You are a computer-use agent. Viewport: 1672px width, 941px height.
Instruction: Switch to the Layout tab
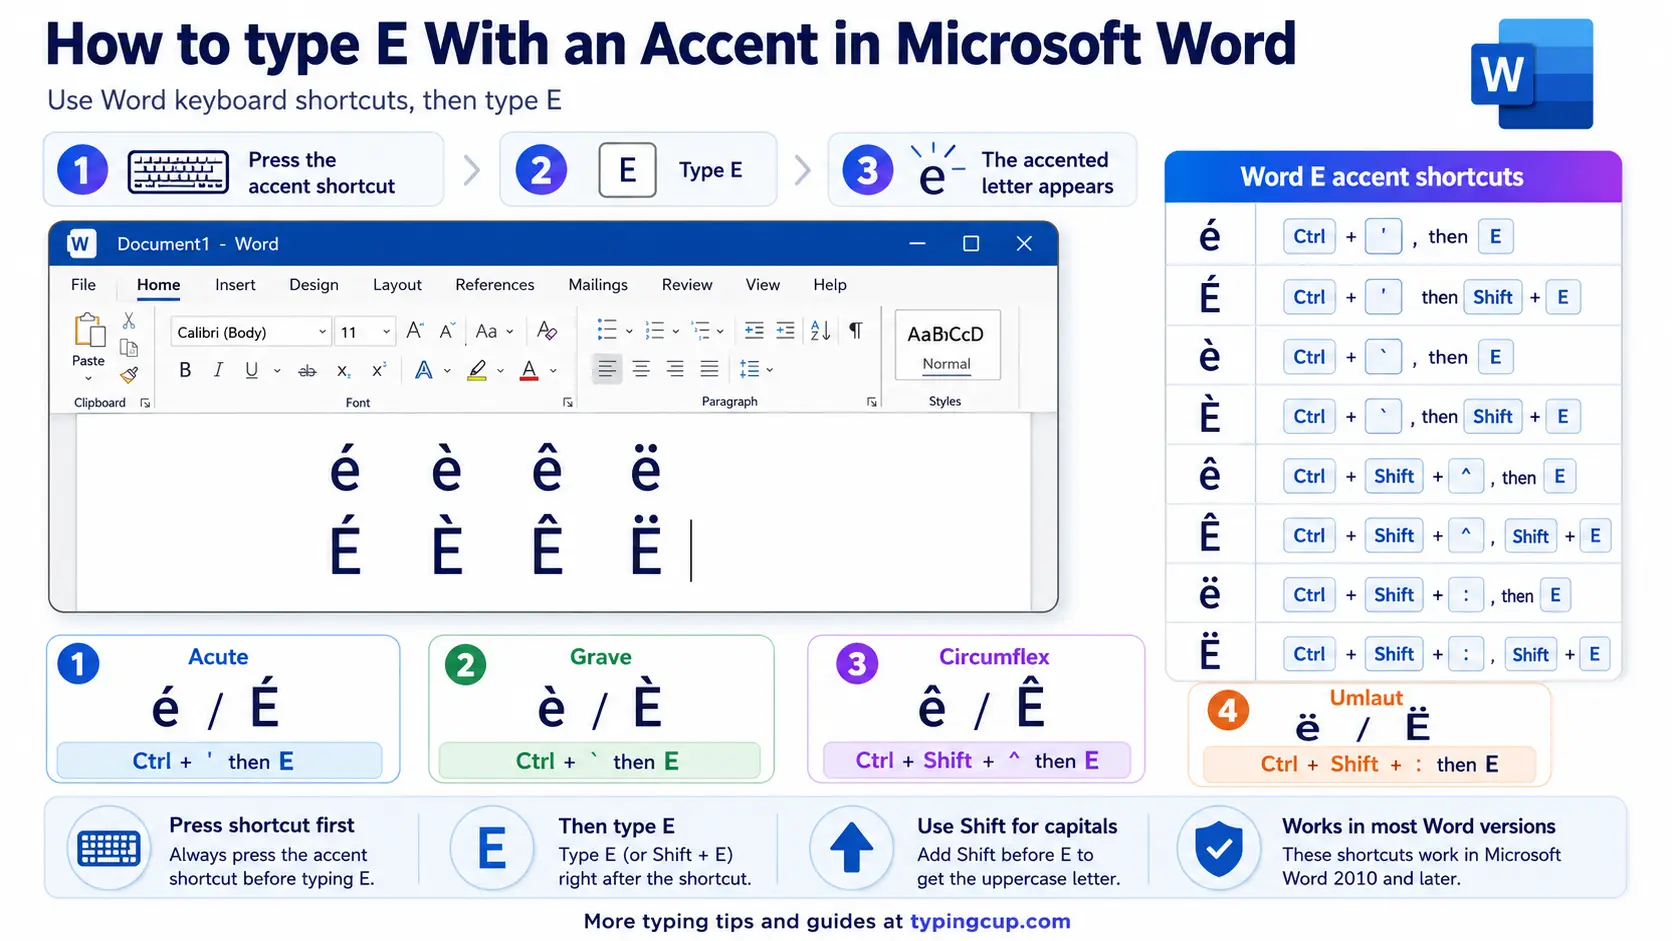pyautogui.click(x=397, y=285)
